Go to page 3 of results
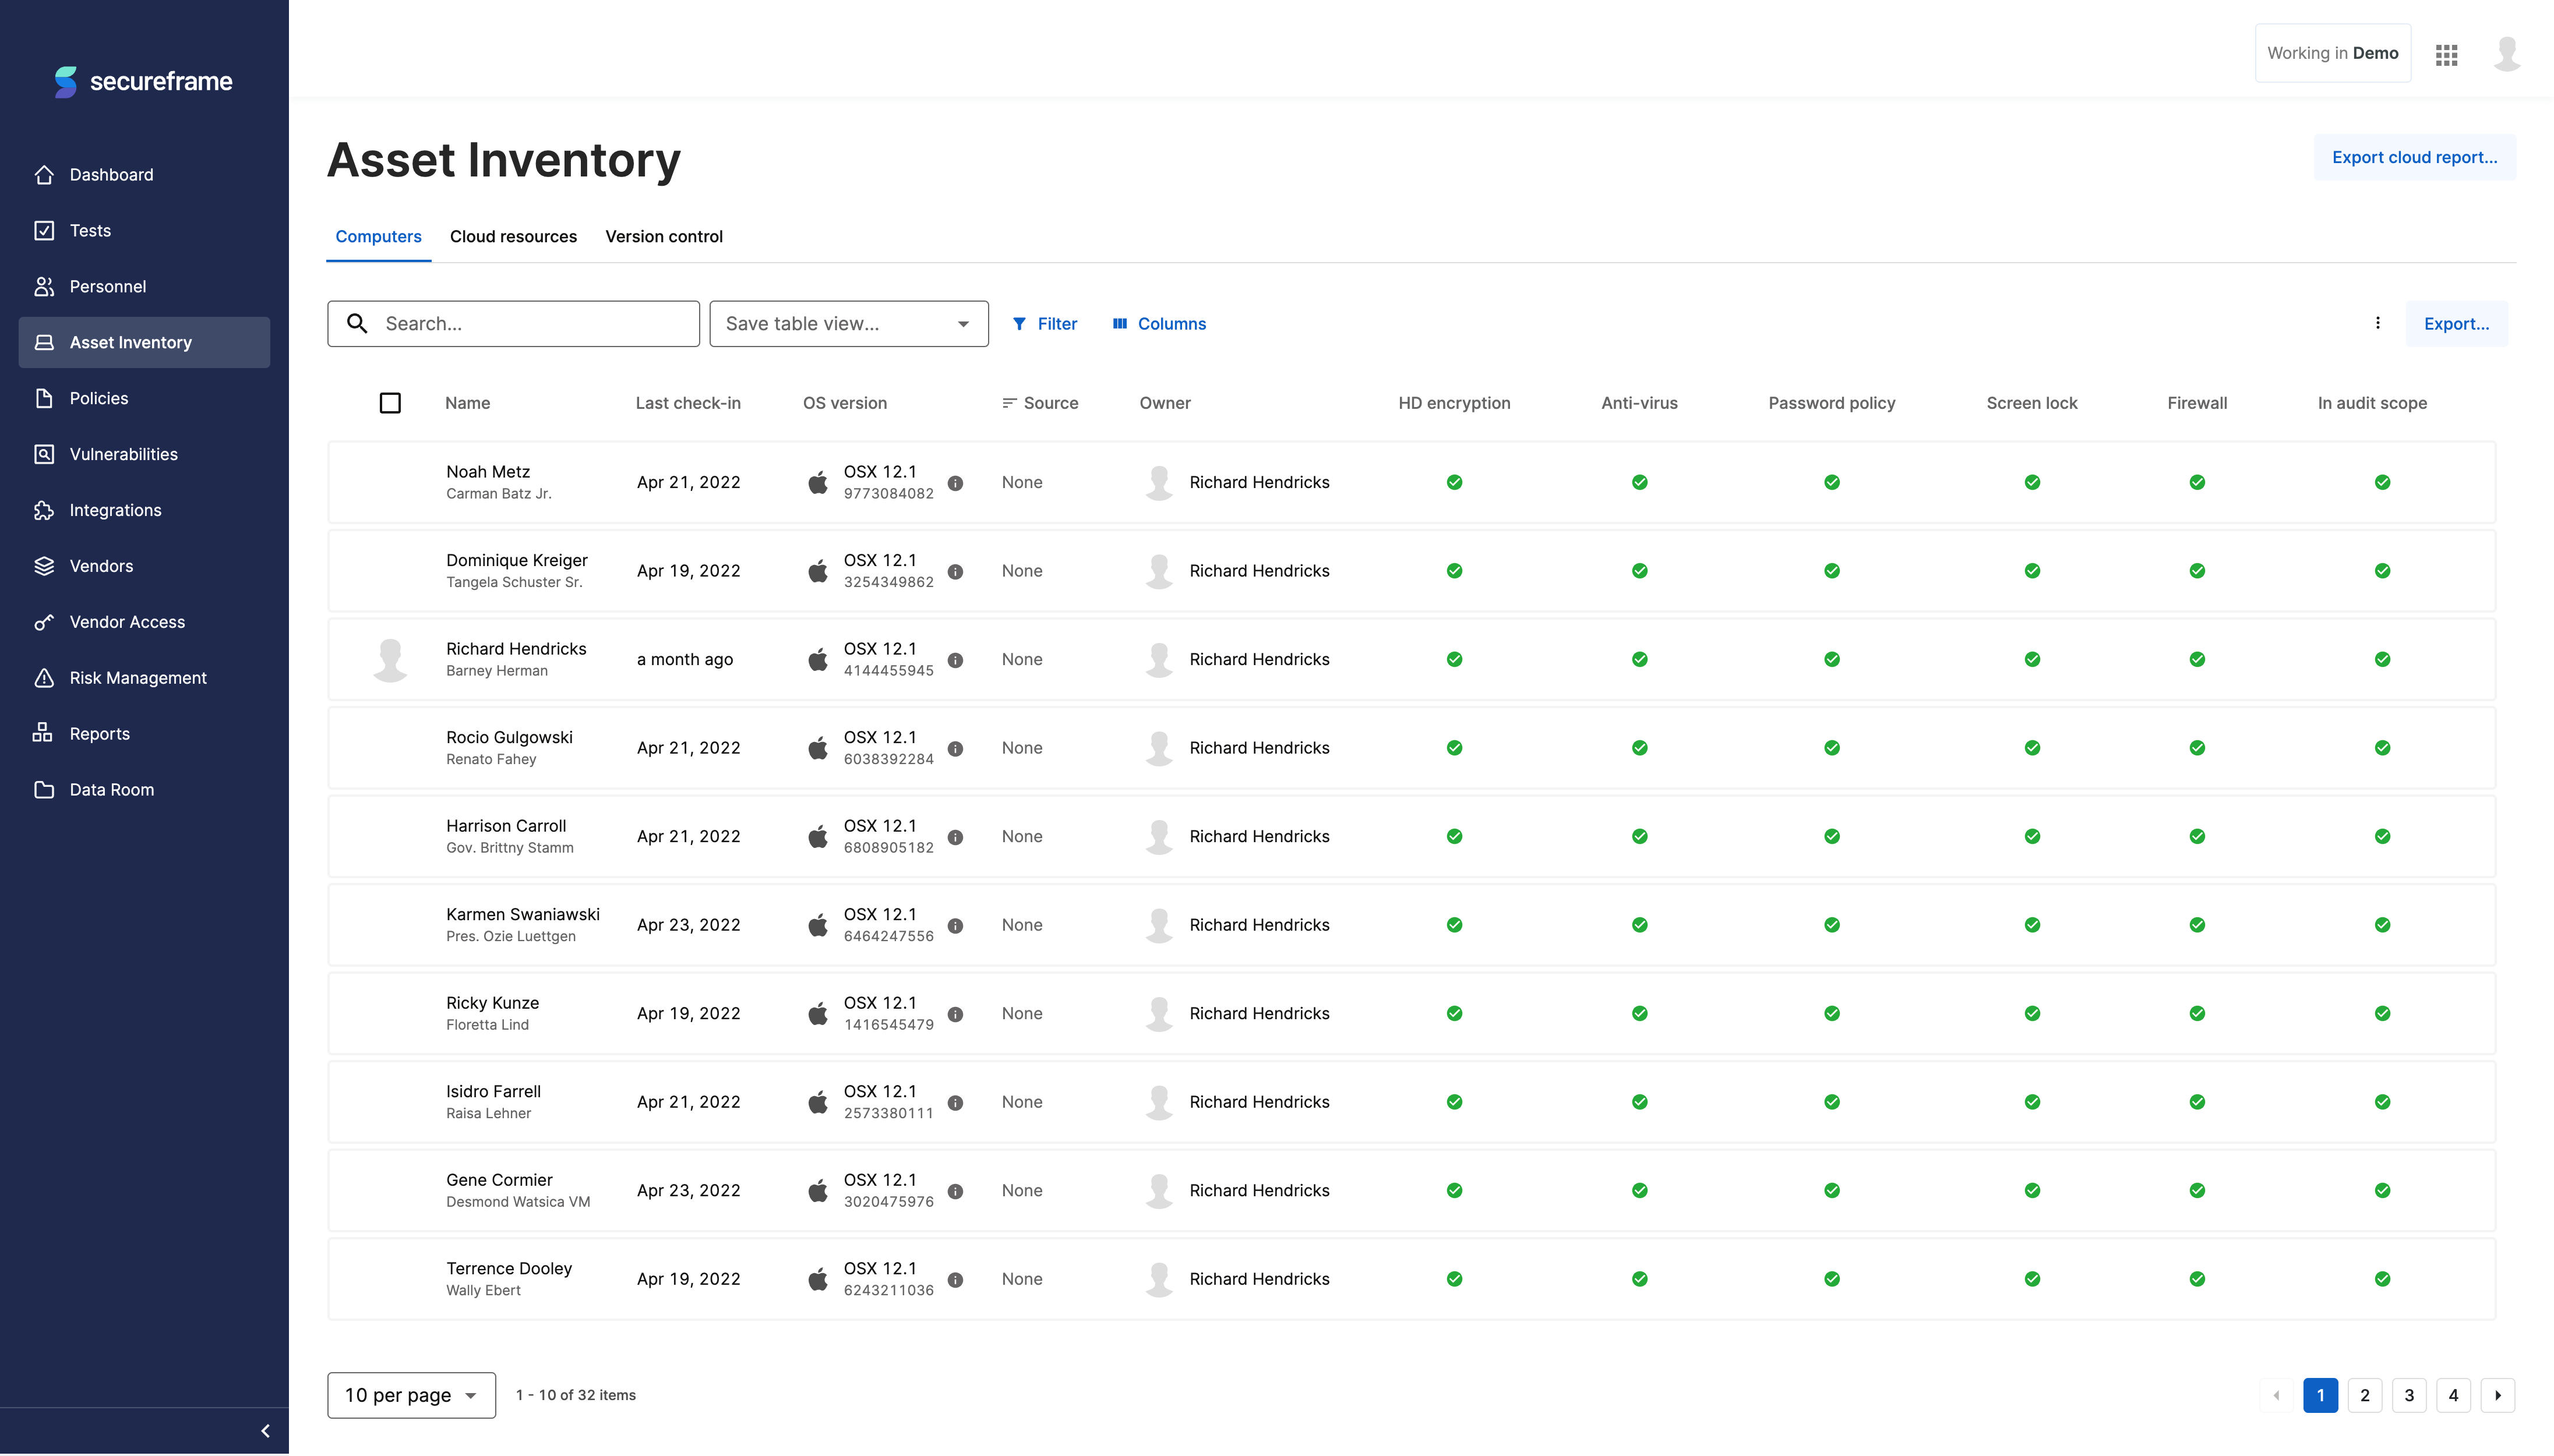2554x1456 pixels. 2409,1394
